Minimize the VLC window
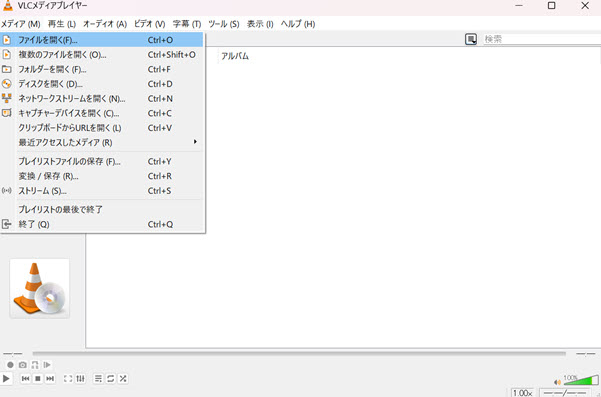 (519, 5)
